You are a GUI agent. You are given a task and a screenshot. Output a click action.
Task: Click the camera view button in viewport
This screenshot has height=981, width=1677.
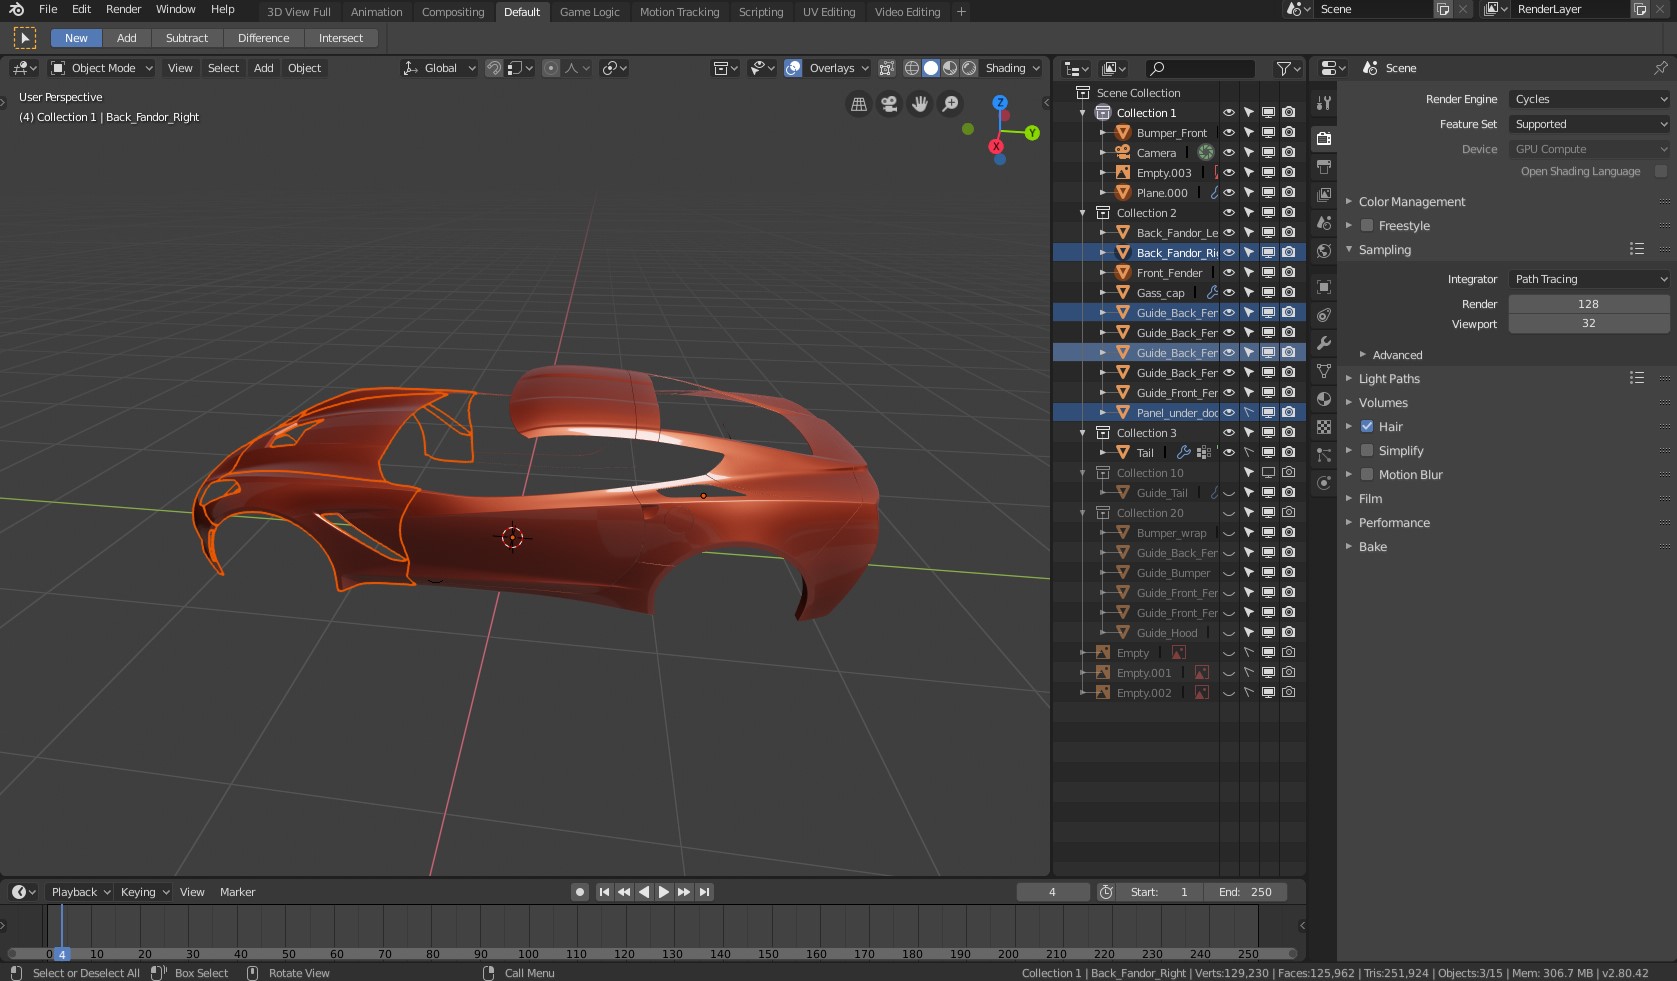(889, 104)
